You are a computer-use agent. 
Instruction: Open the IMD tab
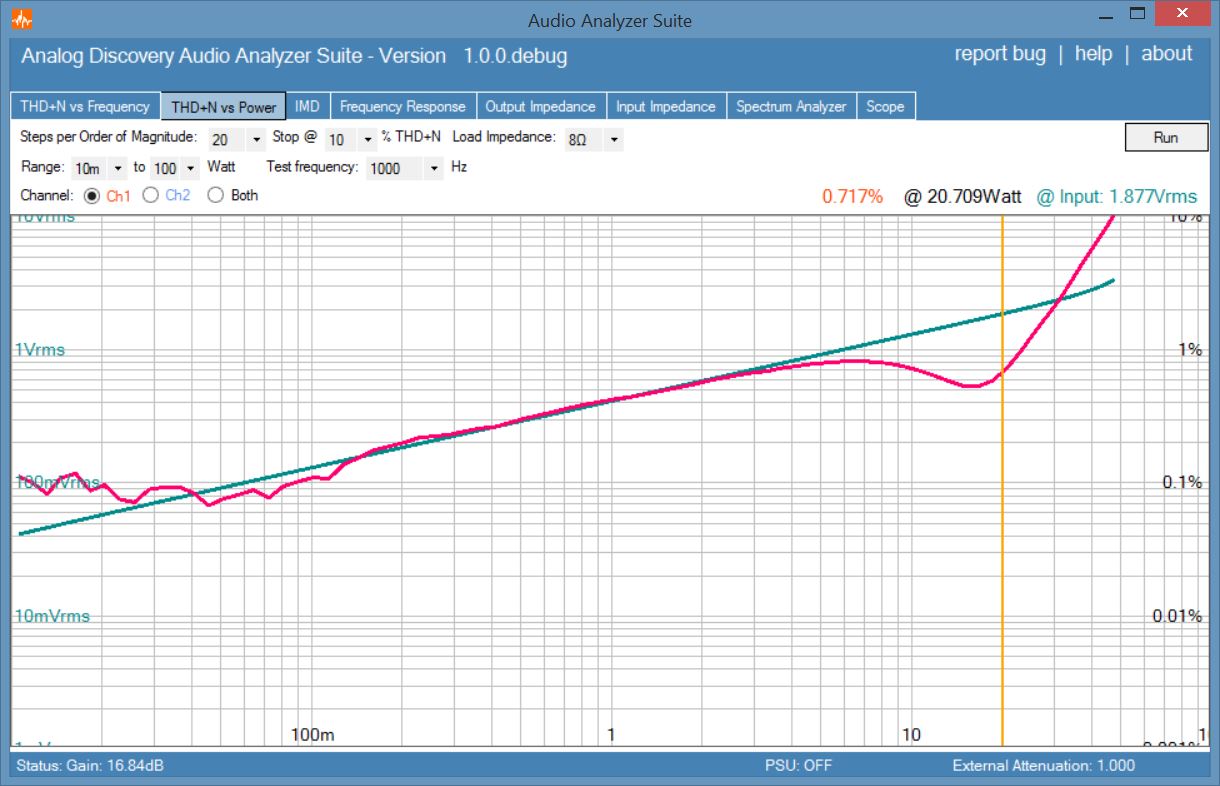click(308, 107)
